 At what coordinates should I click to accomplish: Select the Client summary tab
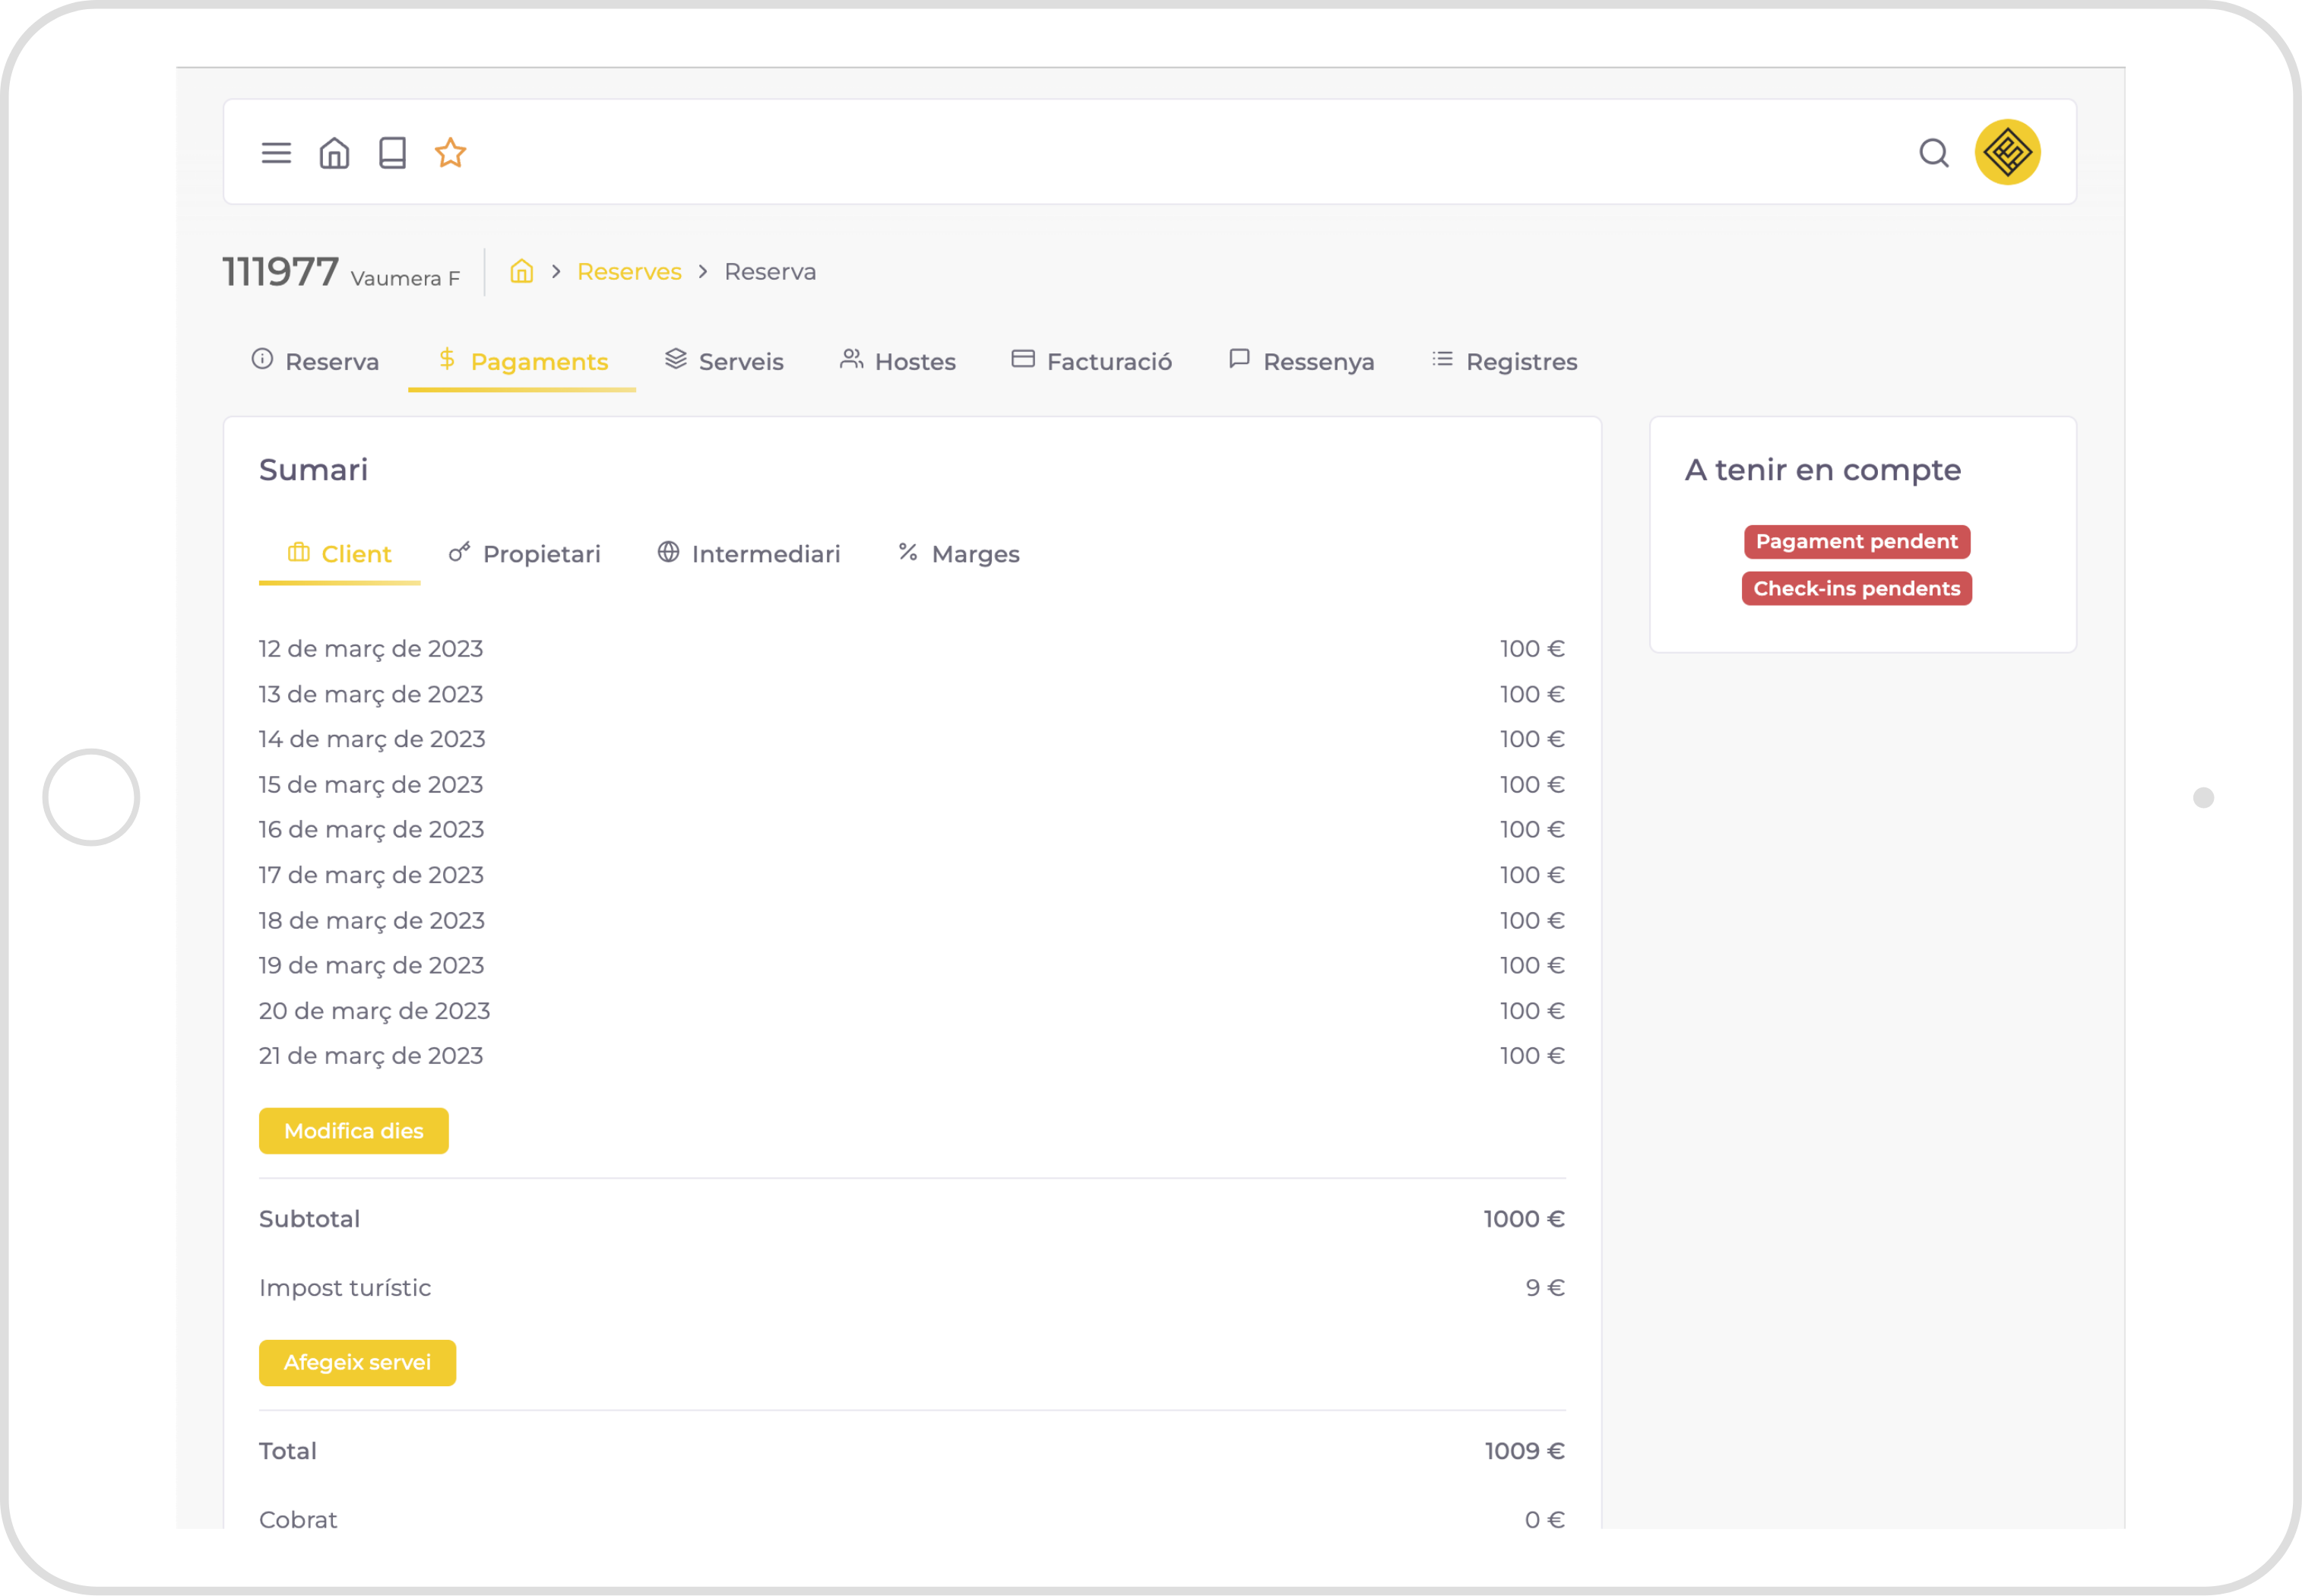pos(339,554)
